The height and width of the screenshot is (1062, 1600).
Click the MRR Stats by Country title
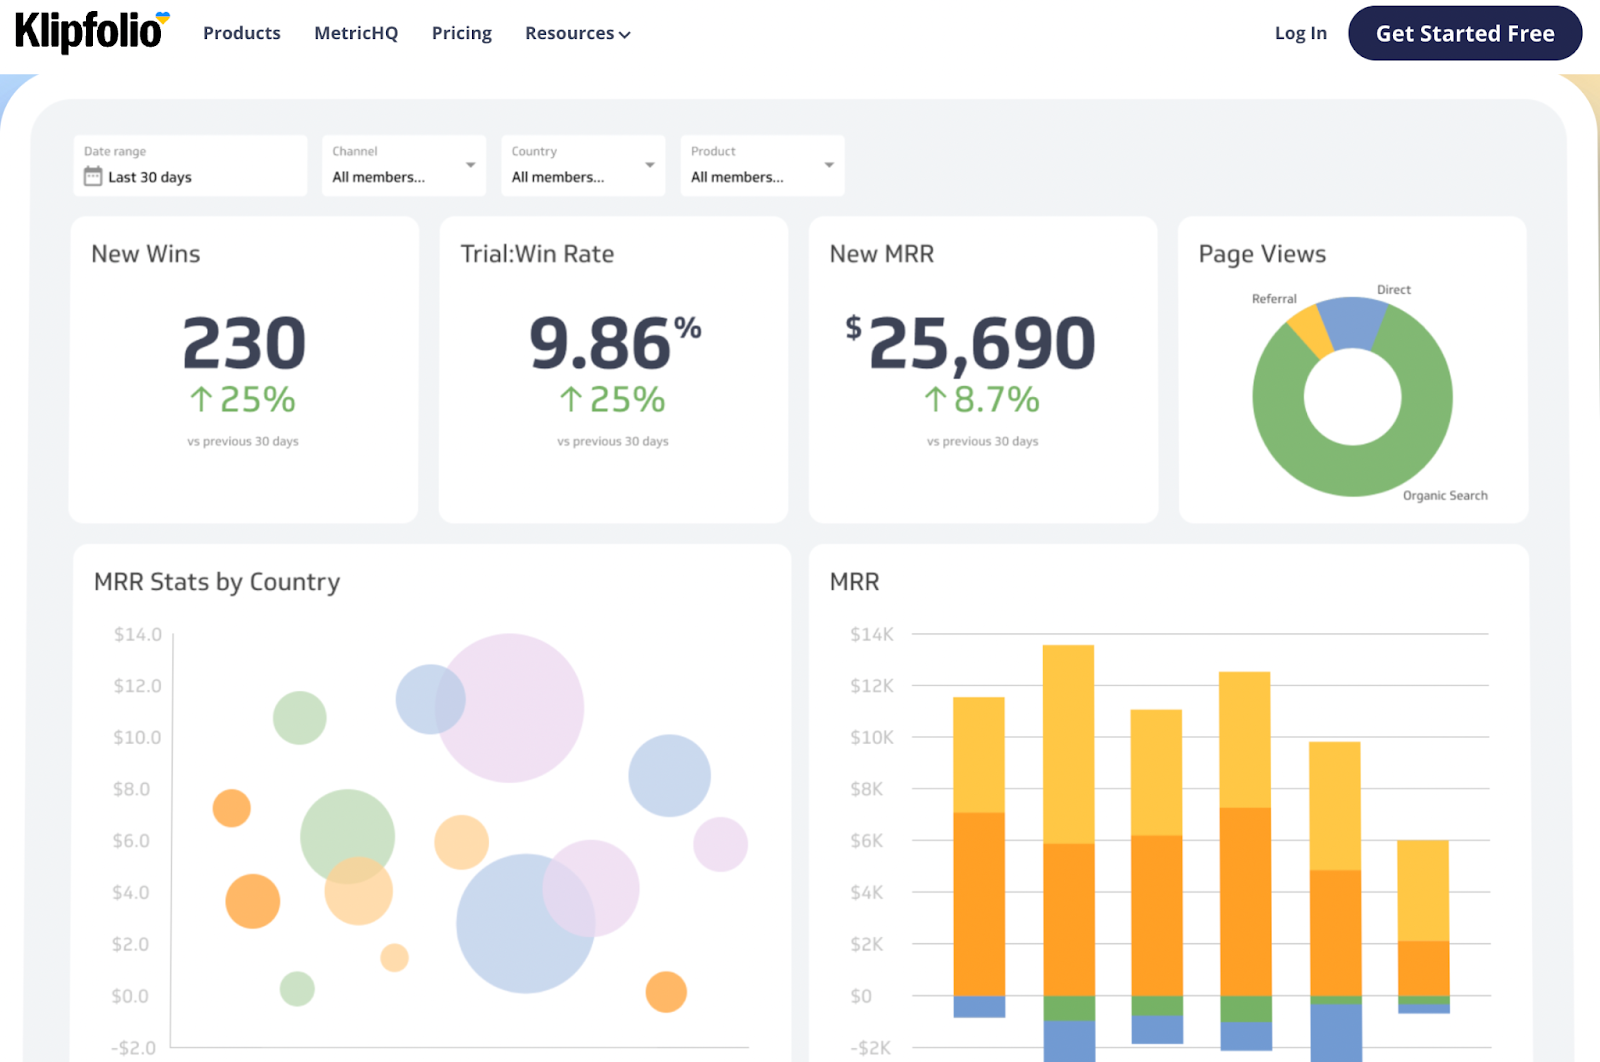pyautogui.click(x=217, y=582)
